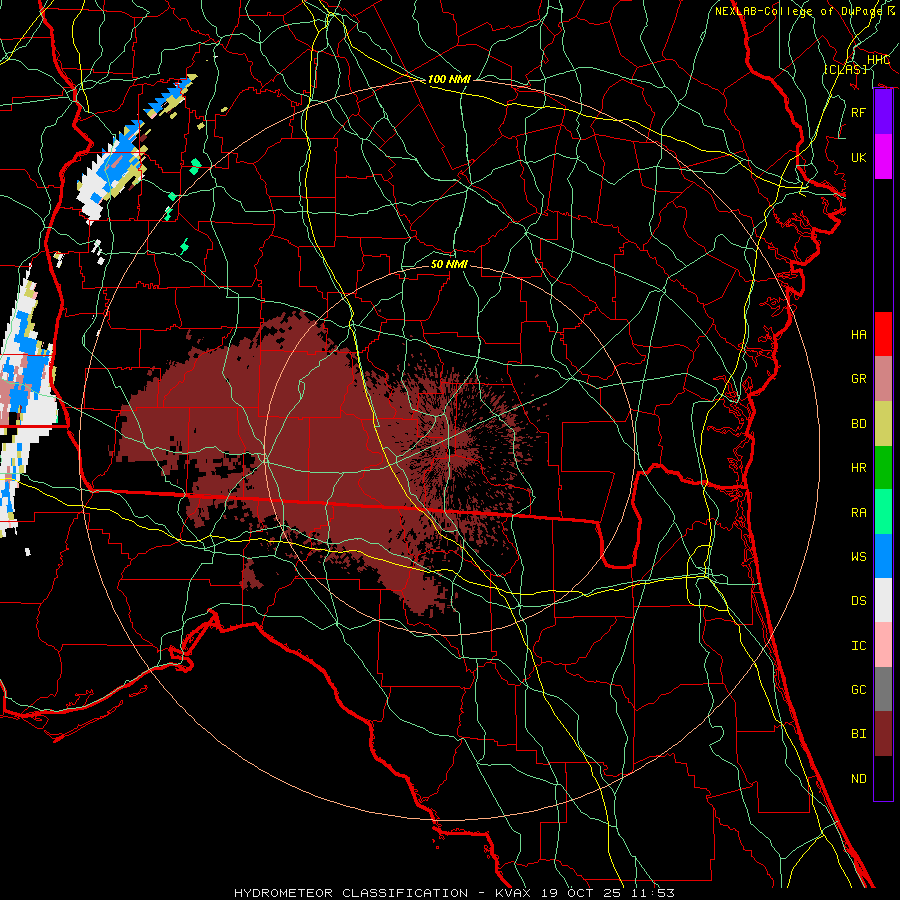The image size is (900, 900).
Task: Click the RF purple legend swatch
Action: click(883, 112)
